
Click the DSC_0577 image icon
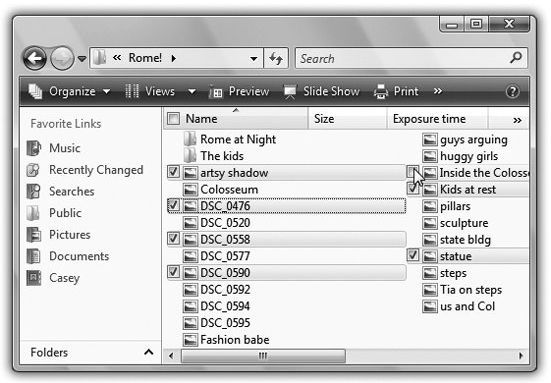pyautogui.click(x=190, y=256)
